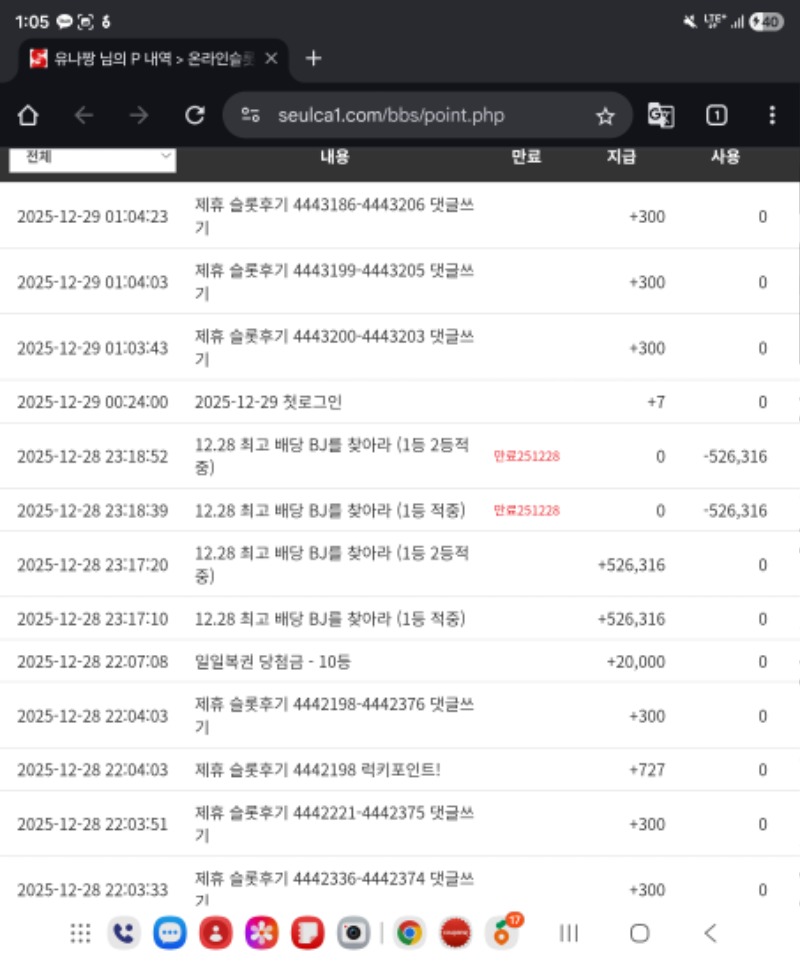Open the Messages app in dock
800x961 pixels.
click(x=170, y=933)
